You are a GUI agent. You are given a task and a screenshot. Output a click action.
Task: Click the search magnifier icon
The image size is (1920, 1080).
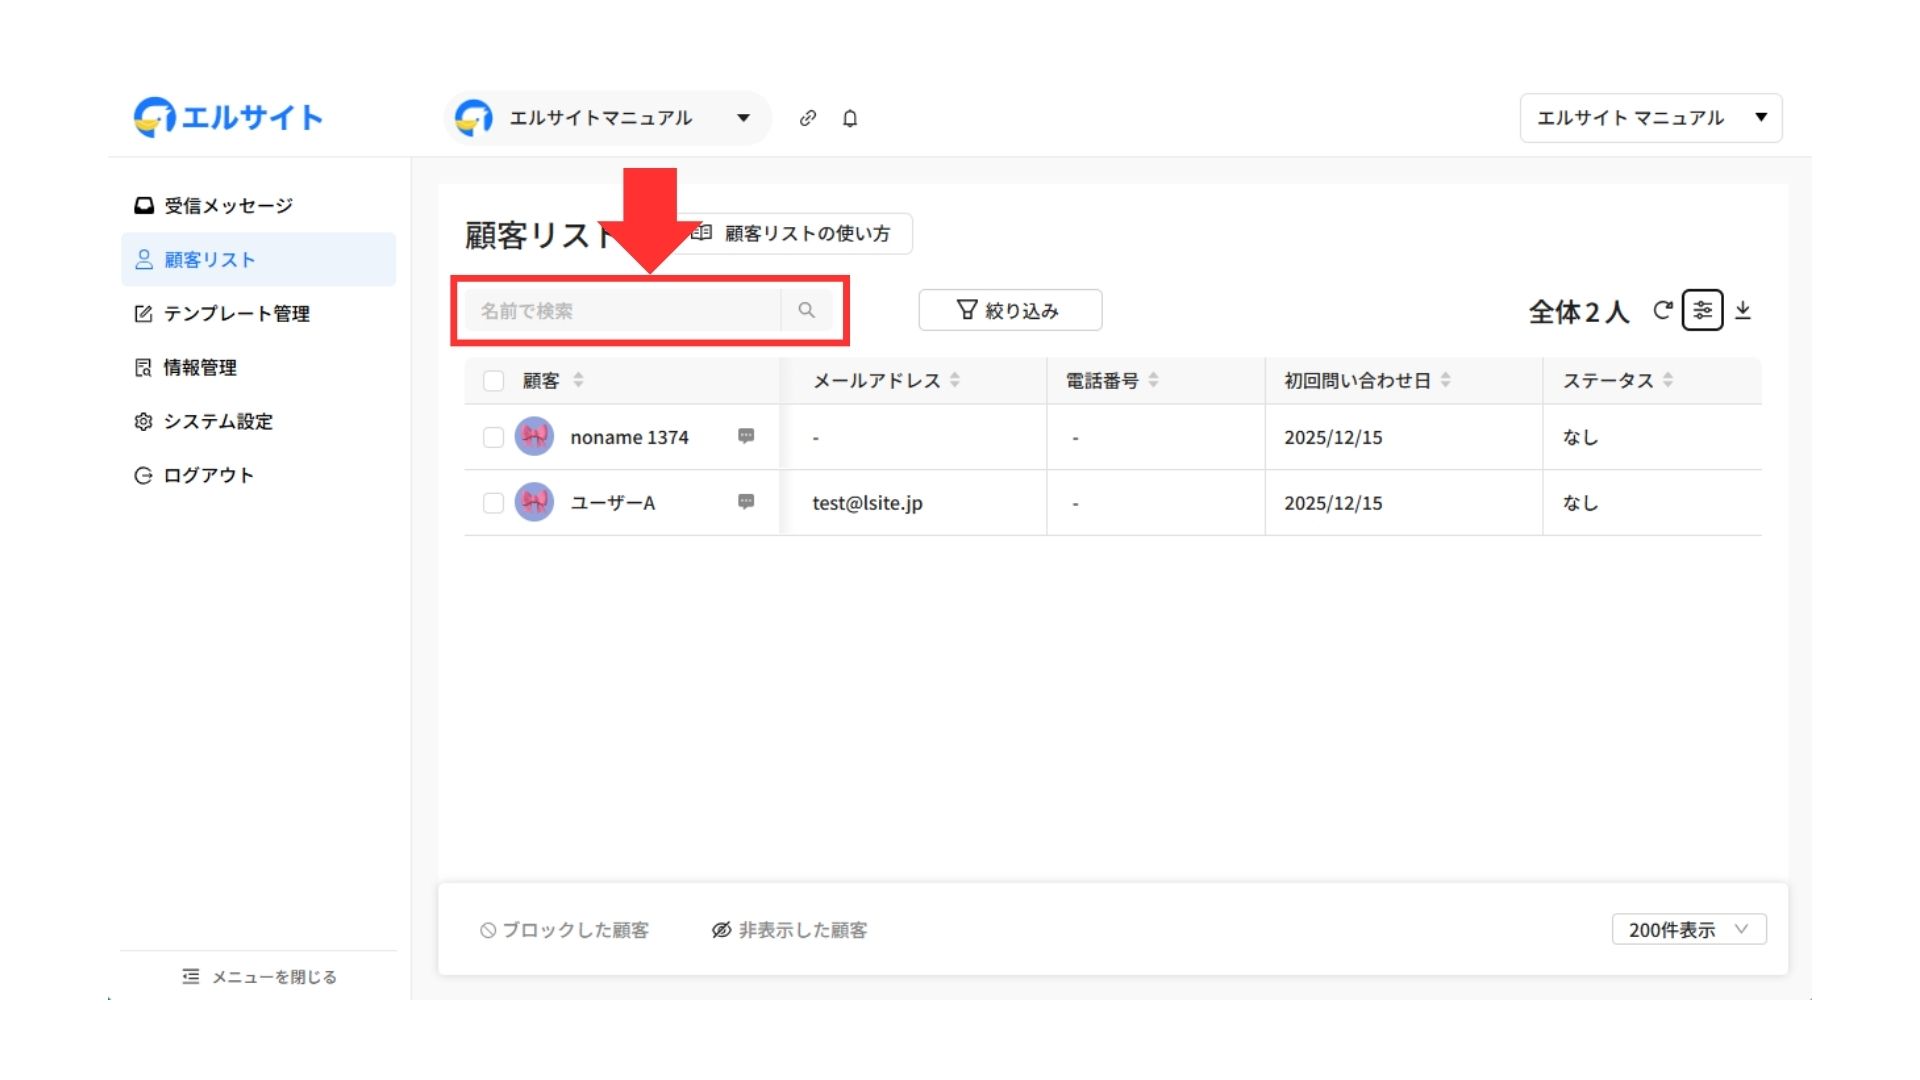(x=806, y=310)
